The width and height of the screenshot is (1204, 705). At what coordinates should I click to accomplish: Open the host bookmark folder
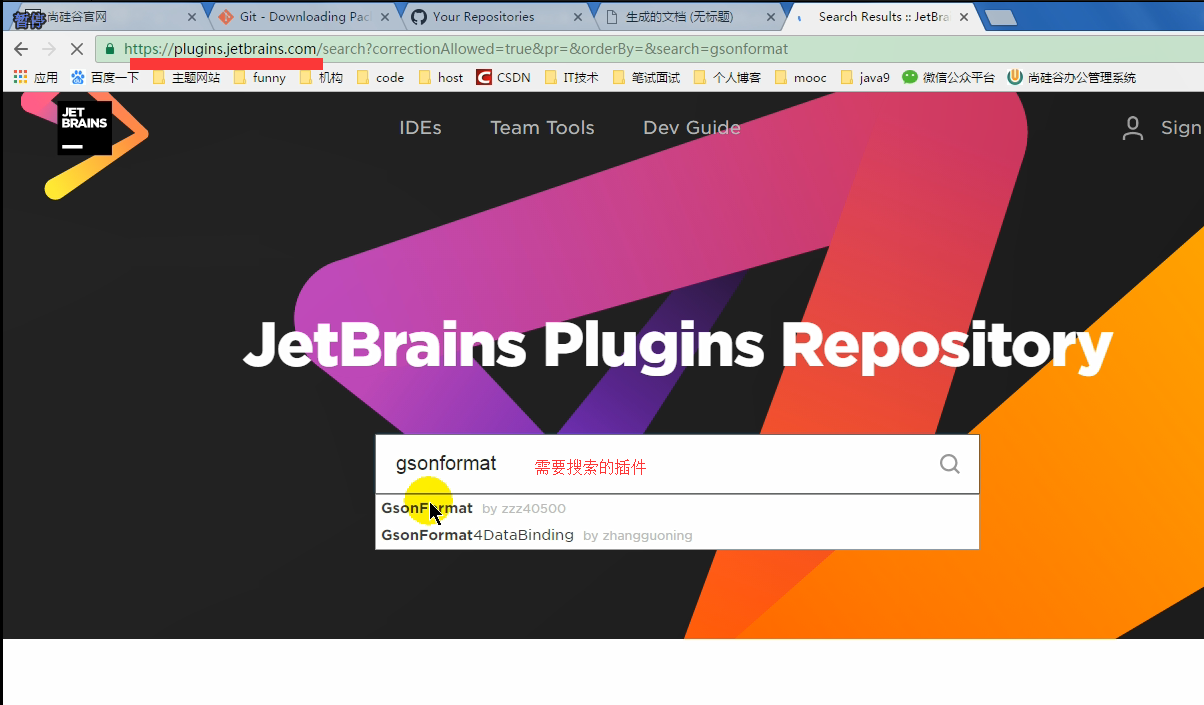[x=441, y=77]
